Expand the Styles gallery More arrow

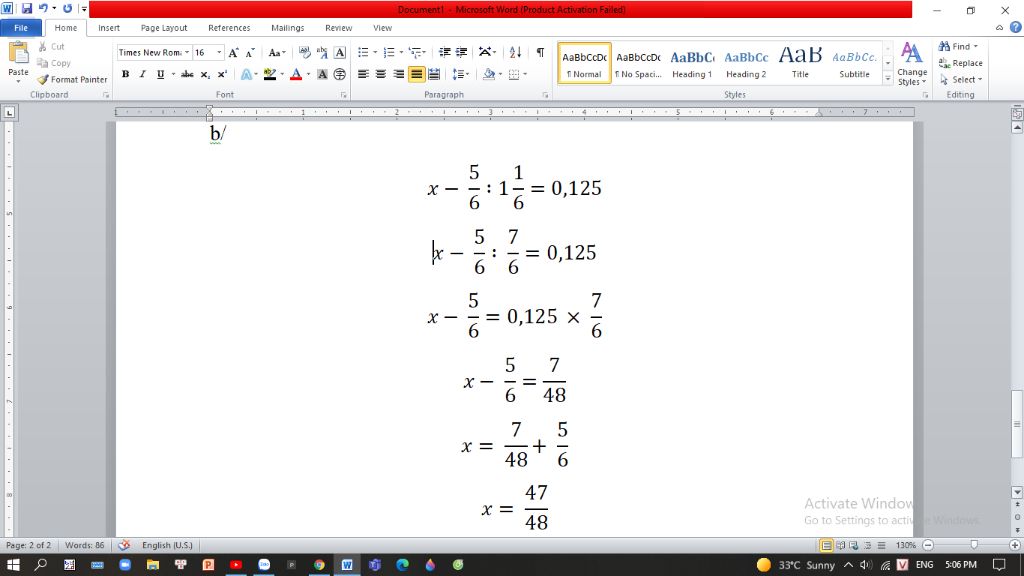888,78
